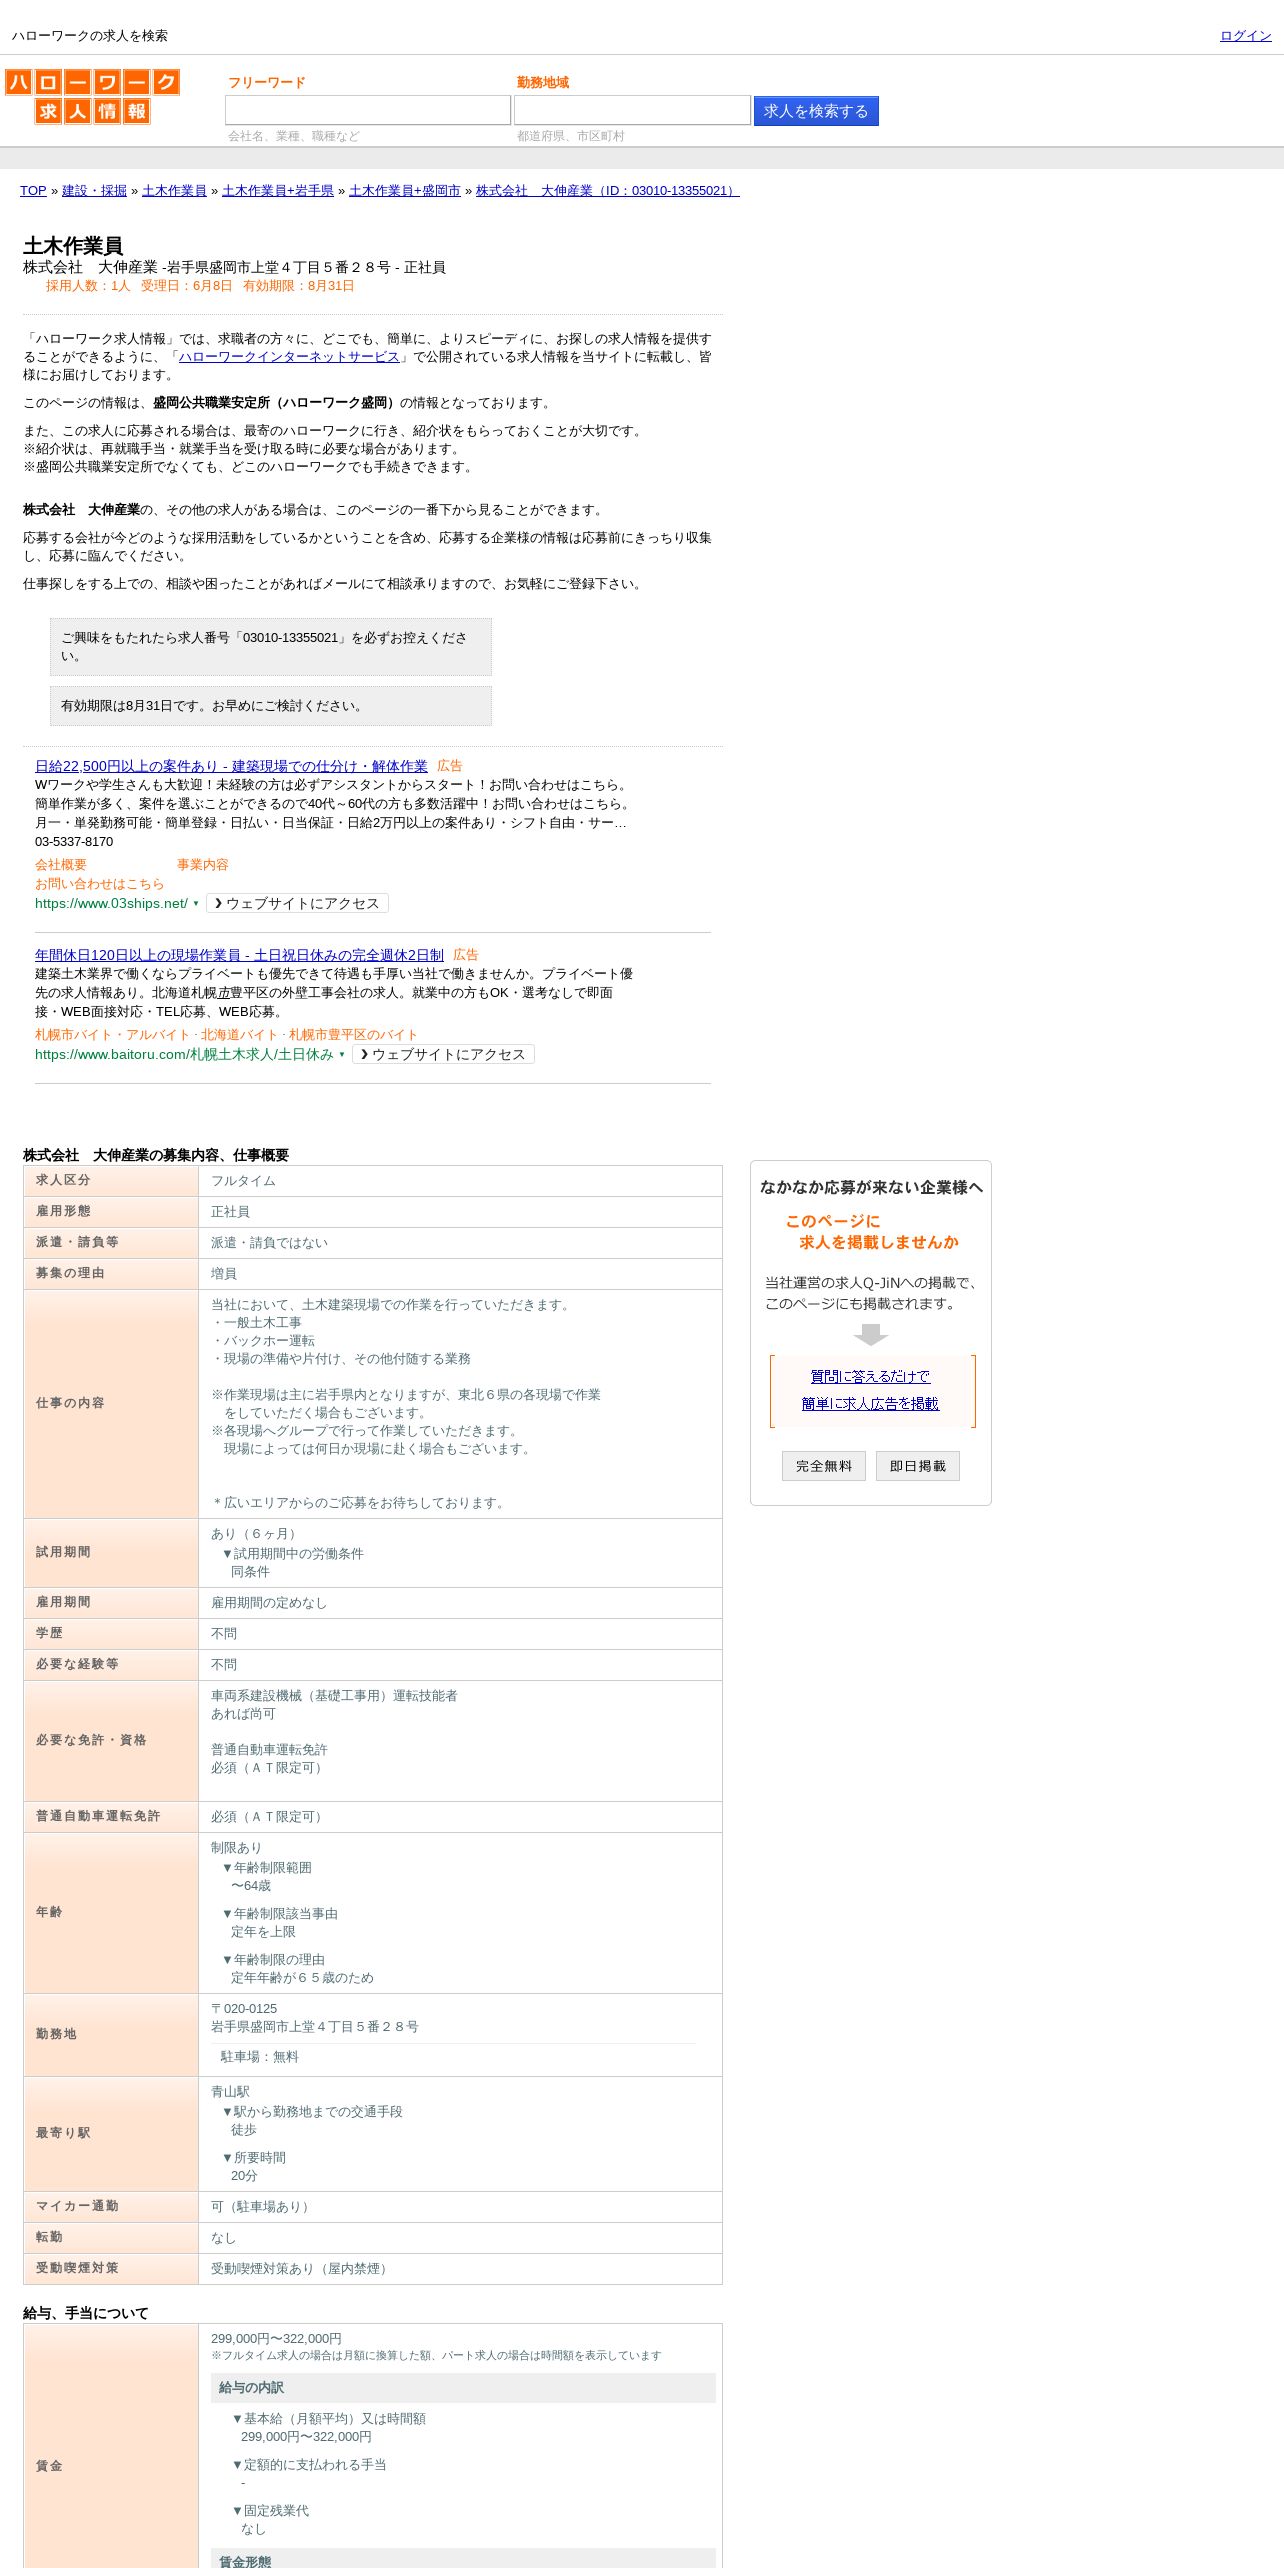Open the 日給22,500円以上の案件あり ad title
1284x2568 pixels.
pos(231,766)
